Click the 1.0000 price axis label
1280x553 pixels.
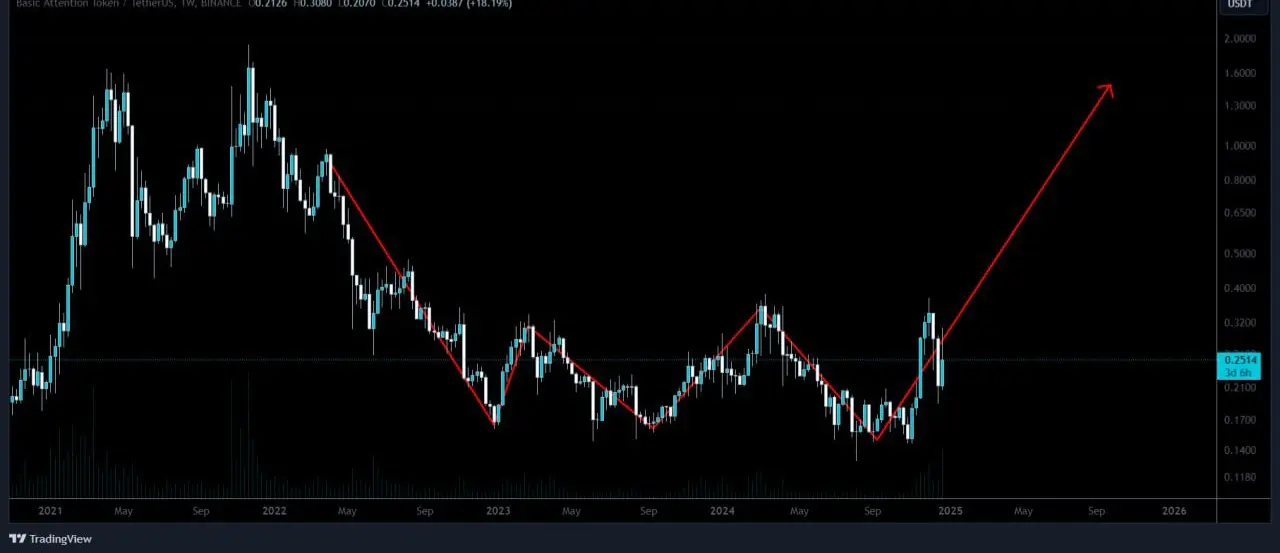[x=1239, y=146]
